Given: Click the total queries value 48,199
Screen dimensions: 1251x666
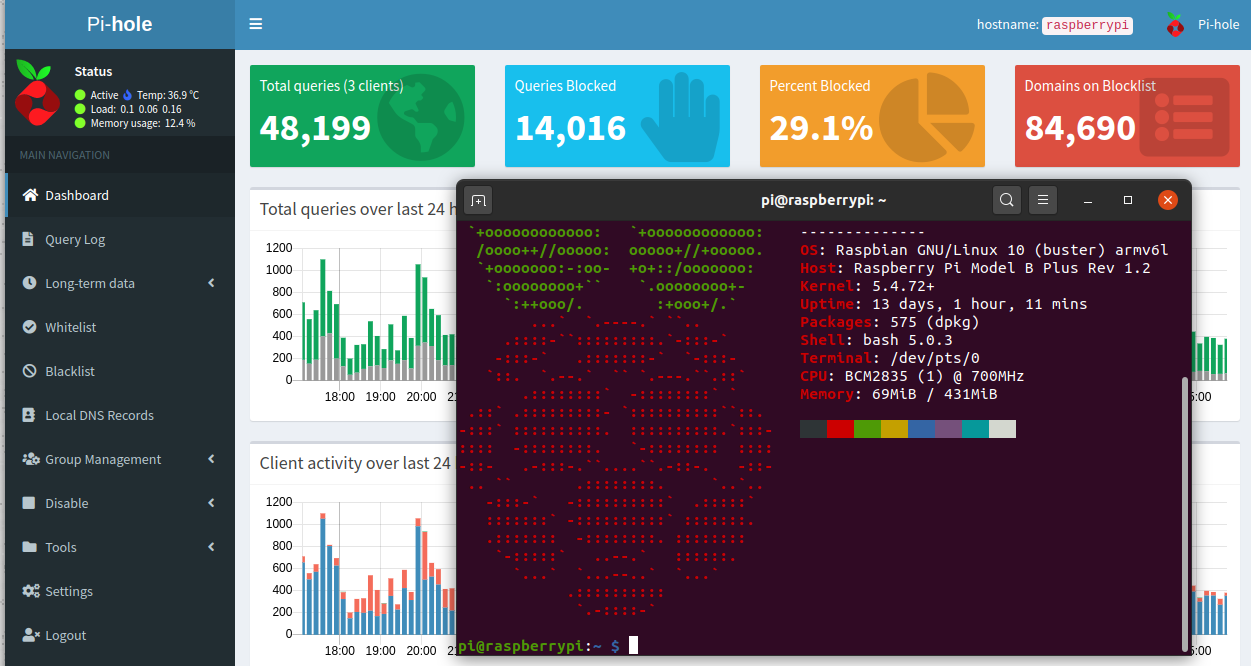Looking at the screenshot, I should (315, 128).
